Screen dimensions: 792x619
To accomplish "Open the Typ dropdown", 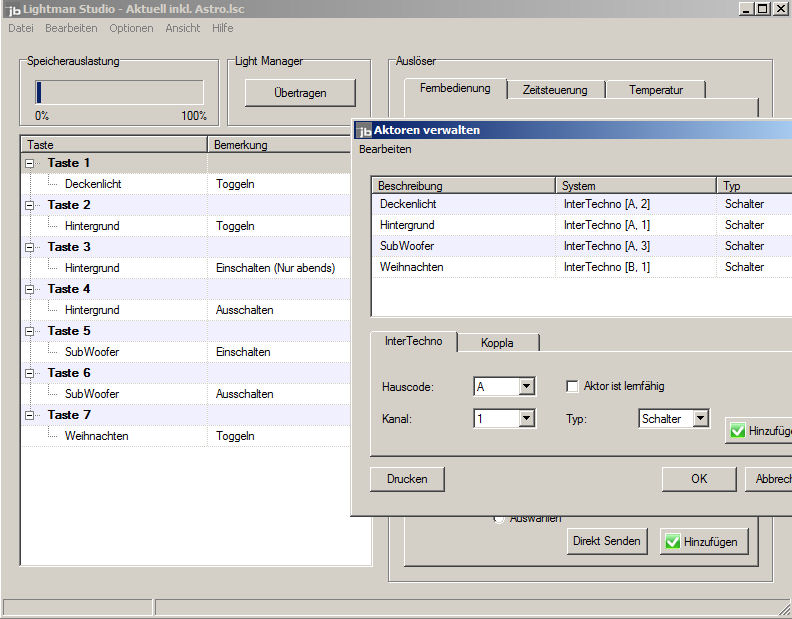I will tap(700, 419).
